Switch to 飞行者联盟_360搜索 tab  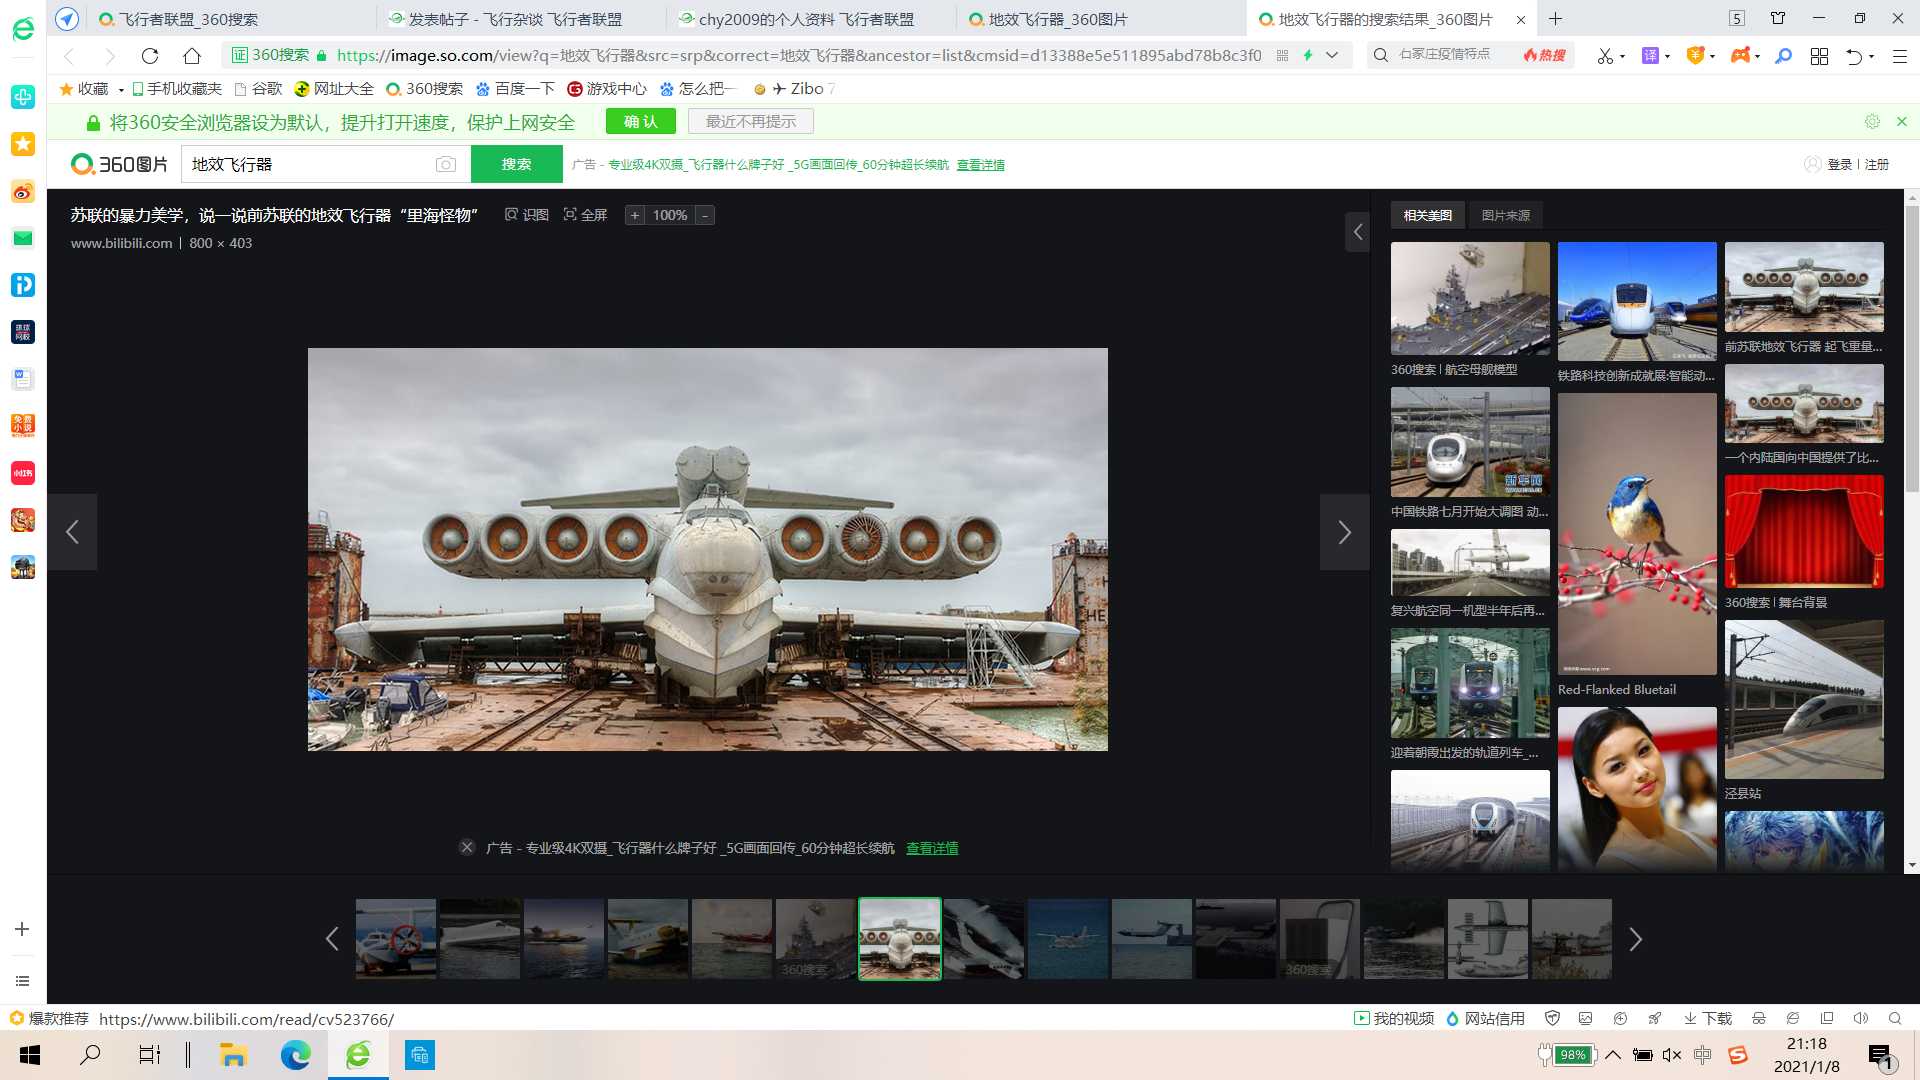click(x=230, y=19)
